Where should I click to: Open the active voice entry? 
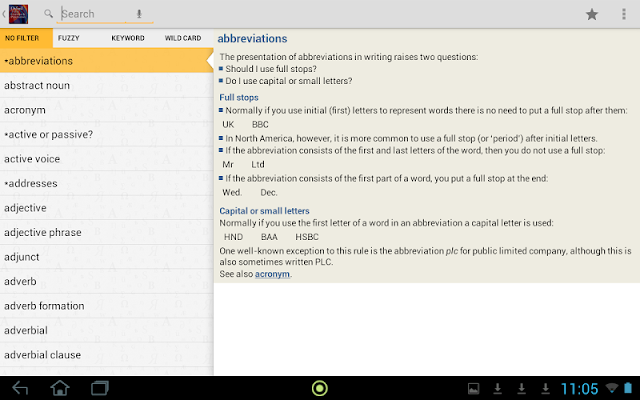click(107, 159)
